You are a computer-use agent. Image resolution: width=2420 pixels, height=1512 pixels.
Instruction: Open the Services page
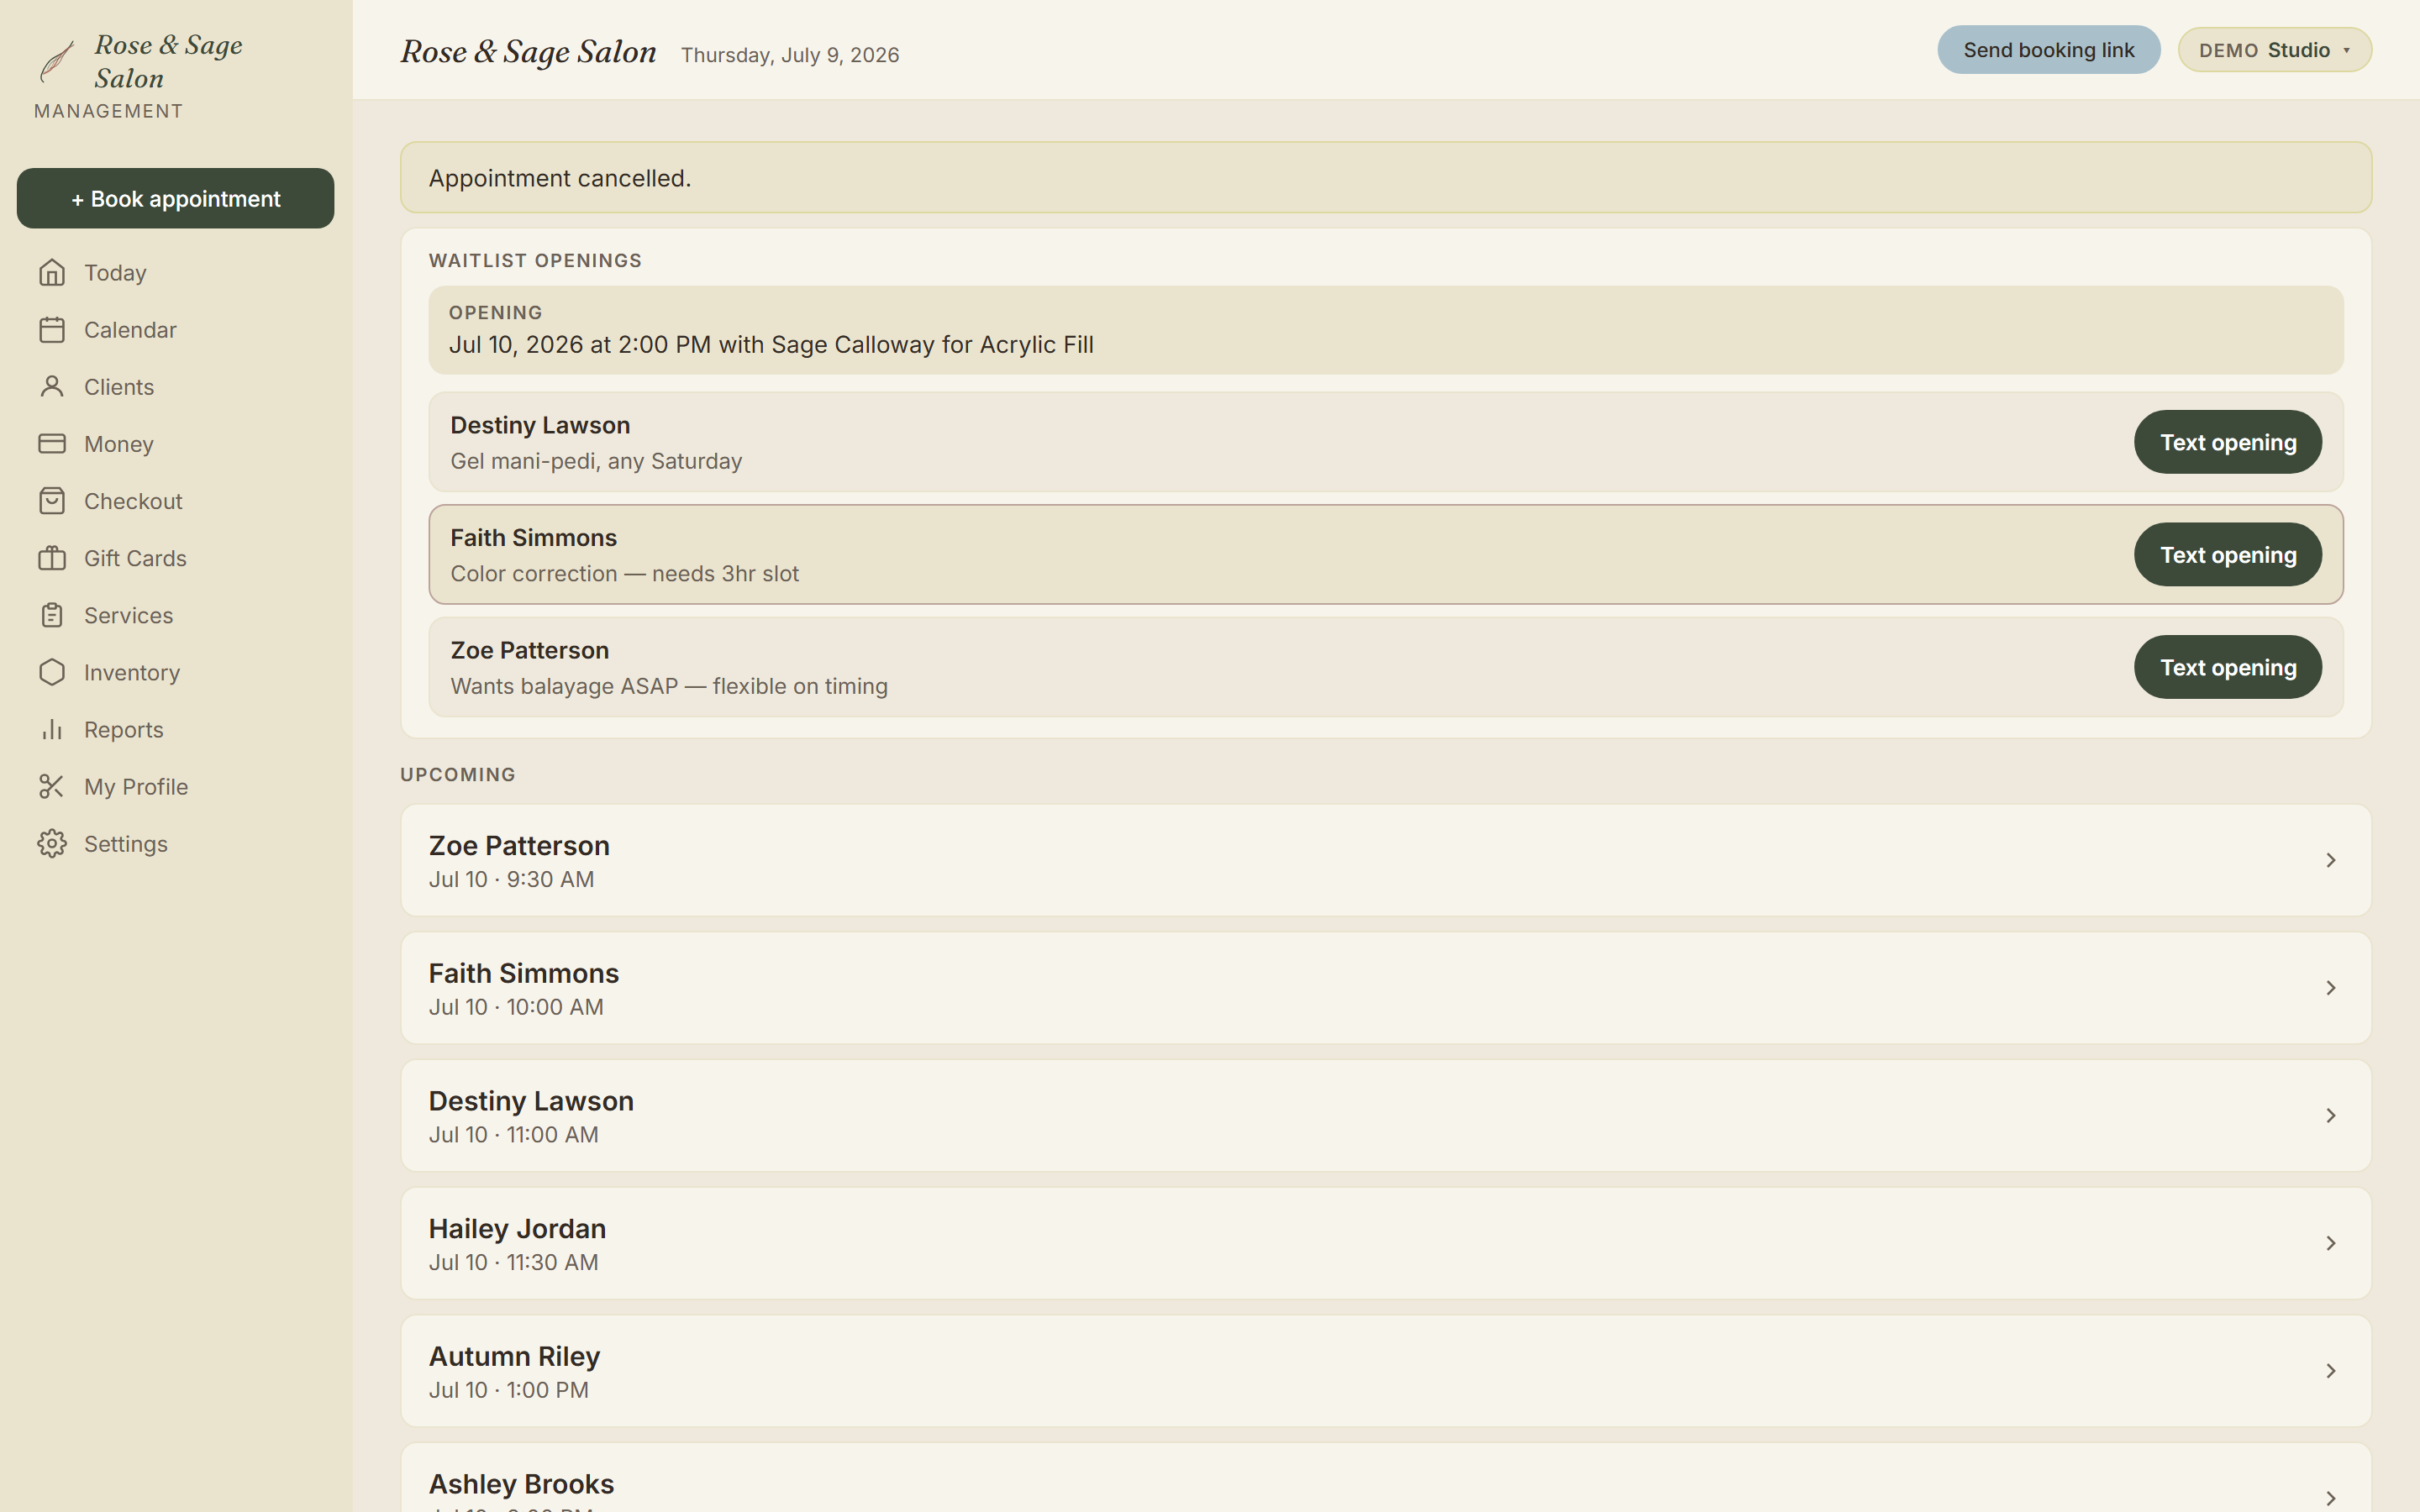(175, 614)
